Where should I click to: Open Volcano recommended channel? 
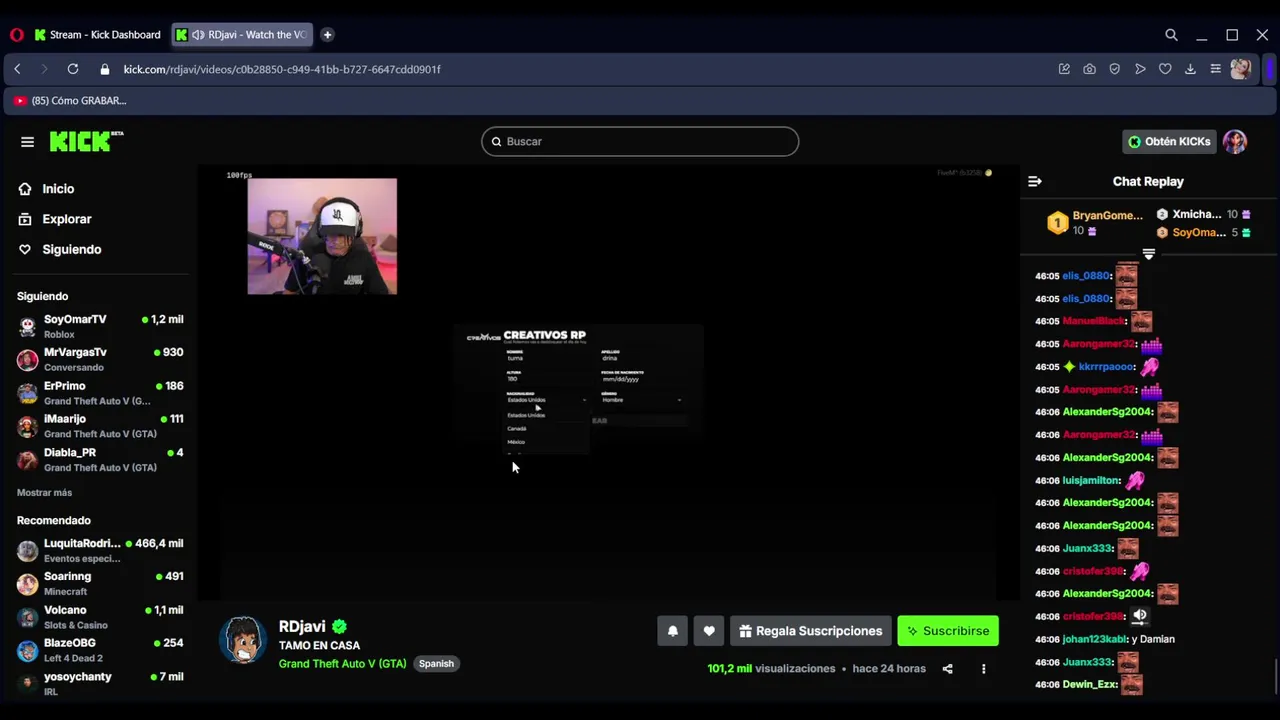coord(100,617)
